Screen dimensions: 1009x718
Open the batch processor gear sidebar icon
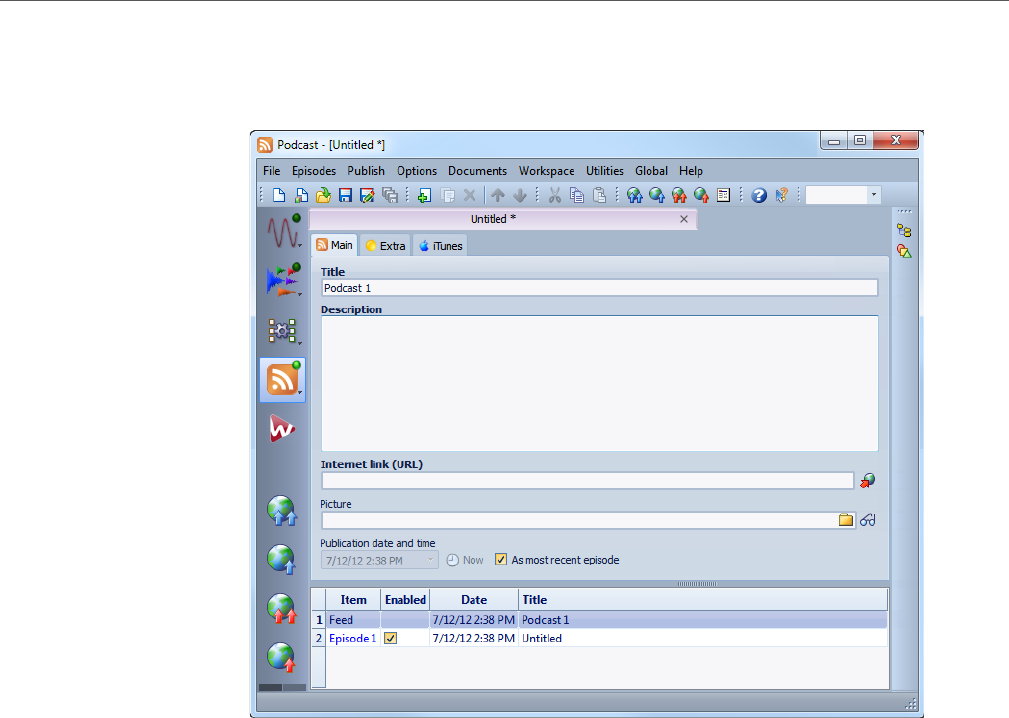pyautogui.click(x=283, y=331)
